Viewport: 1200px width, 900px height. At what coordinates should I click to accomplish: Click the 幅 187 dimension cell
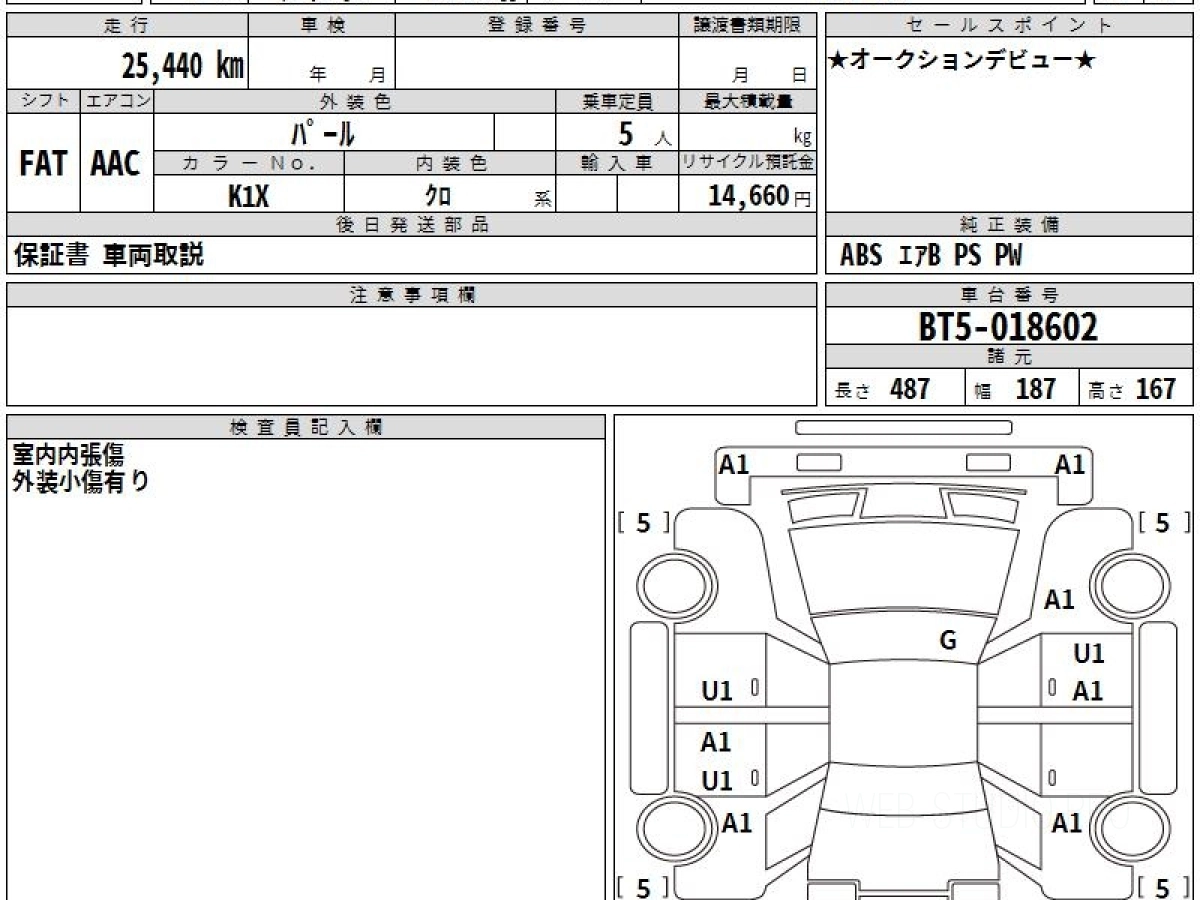click(x=1021, y=388)
